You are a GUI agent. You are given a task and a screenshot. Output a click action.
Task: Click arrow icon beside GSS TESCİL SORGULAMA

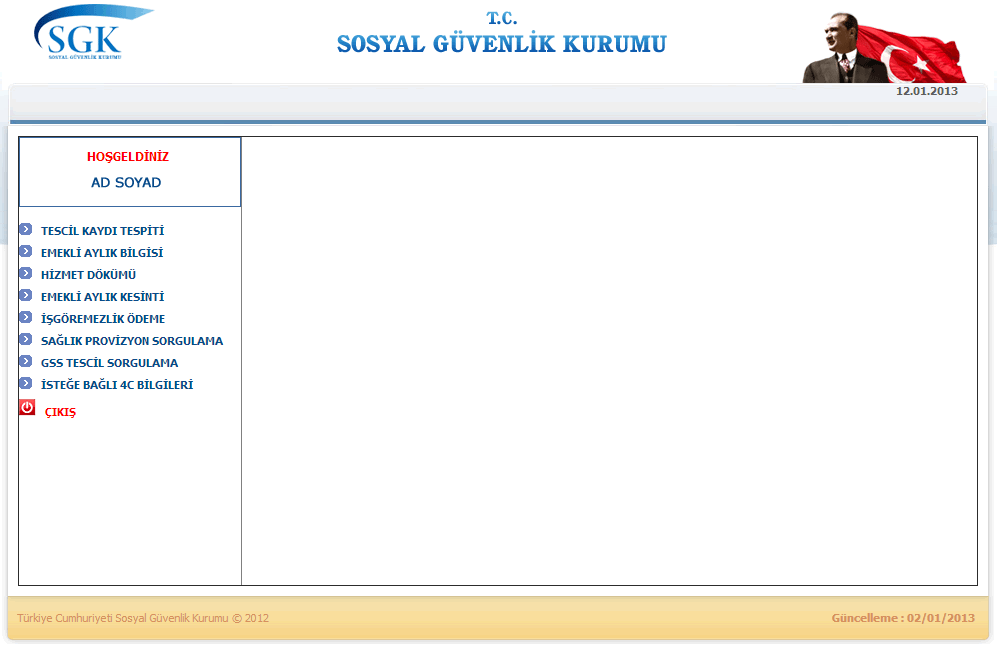(x=25, y=361)
